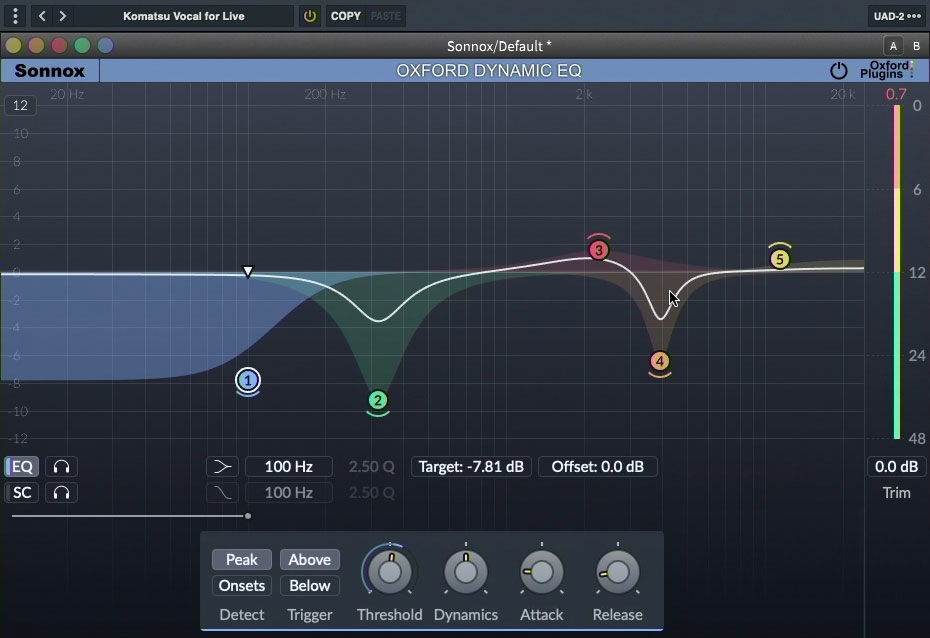Toggle the yellow plugin power button
Image resolution: width=930 pixels, height=638 pixels.
pyautogui.click(x=310, y=16)
